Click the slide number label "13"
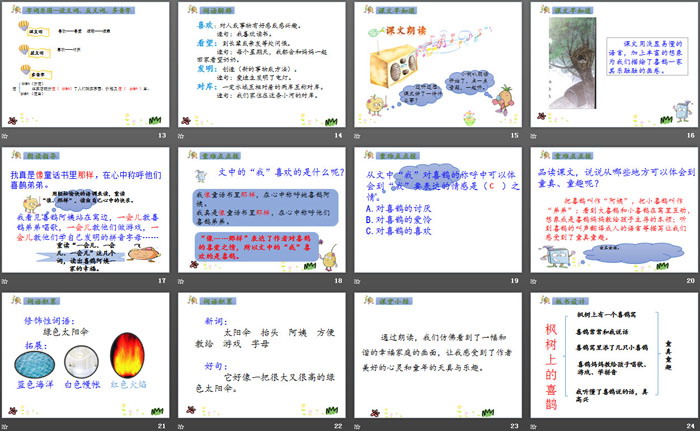This screenshot has width=700, height=431. pos(162,135)
